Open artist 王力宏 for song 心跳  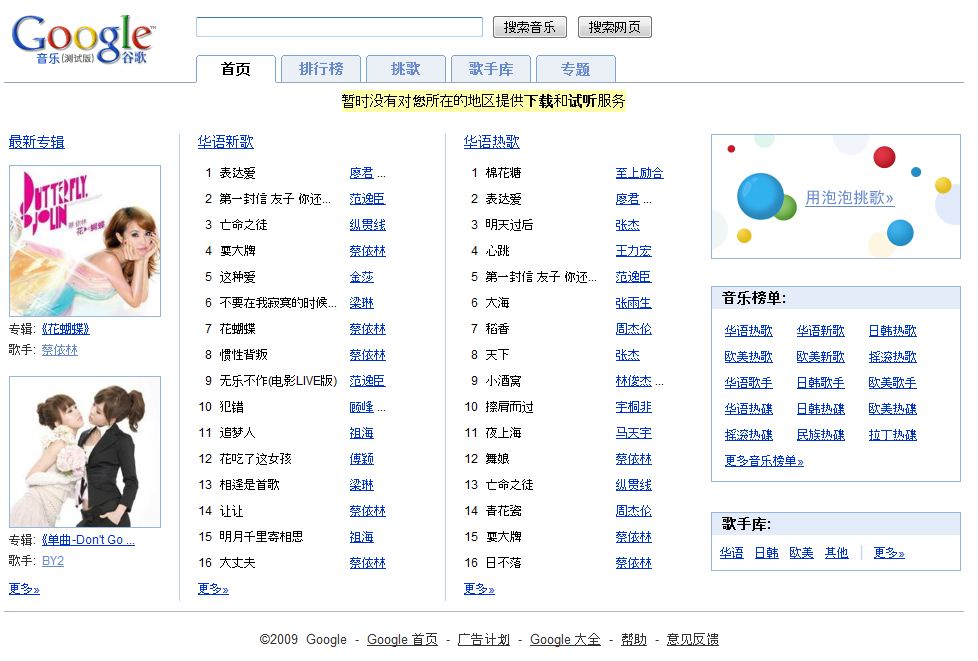coord(634,251)
